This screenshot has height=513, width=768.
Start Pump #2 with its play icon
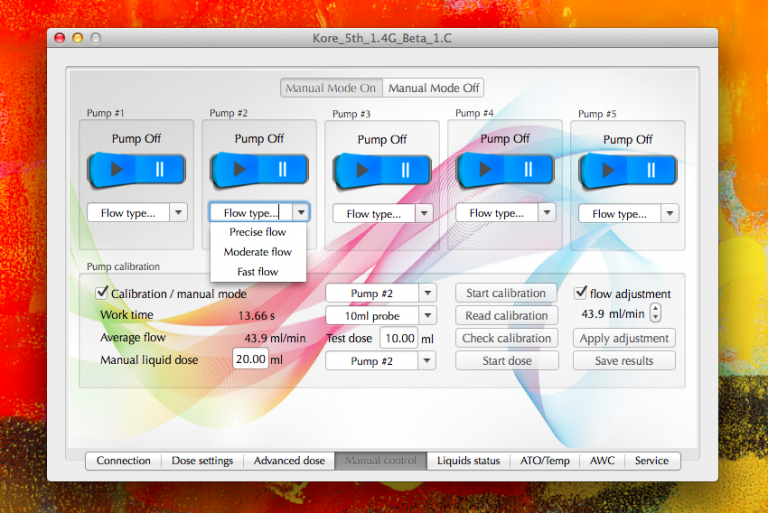pyautogui.click(x=240, y=170)
